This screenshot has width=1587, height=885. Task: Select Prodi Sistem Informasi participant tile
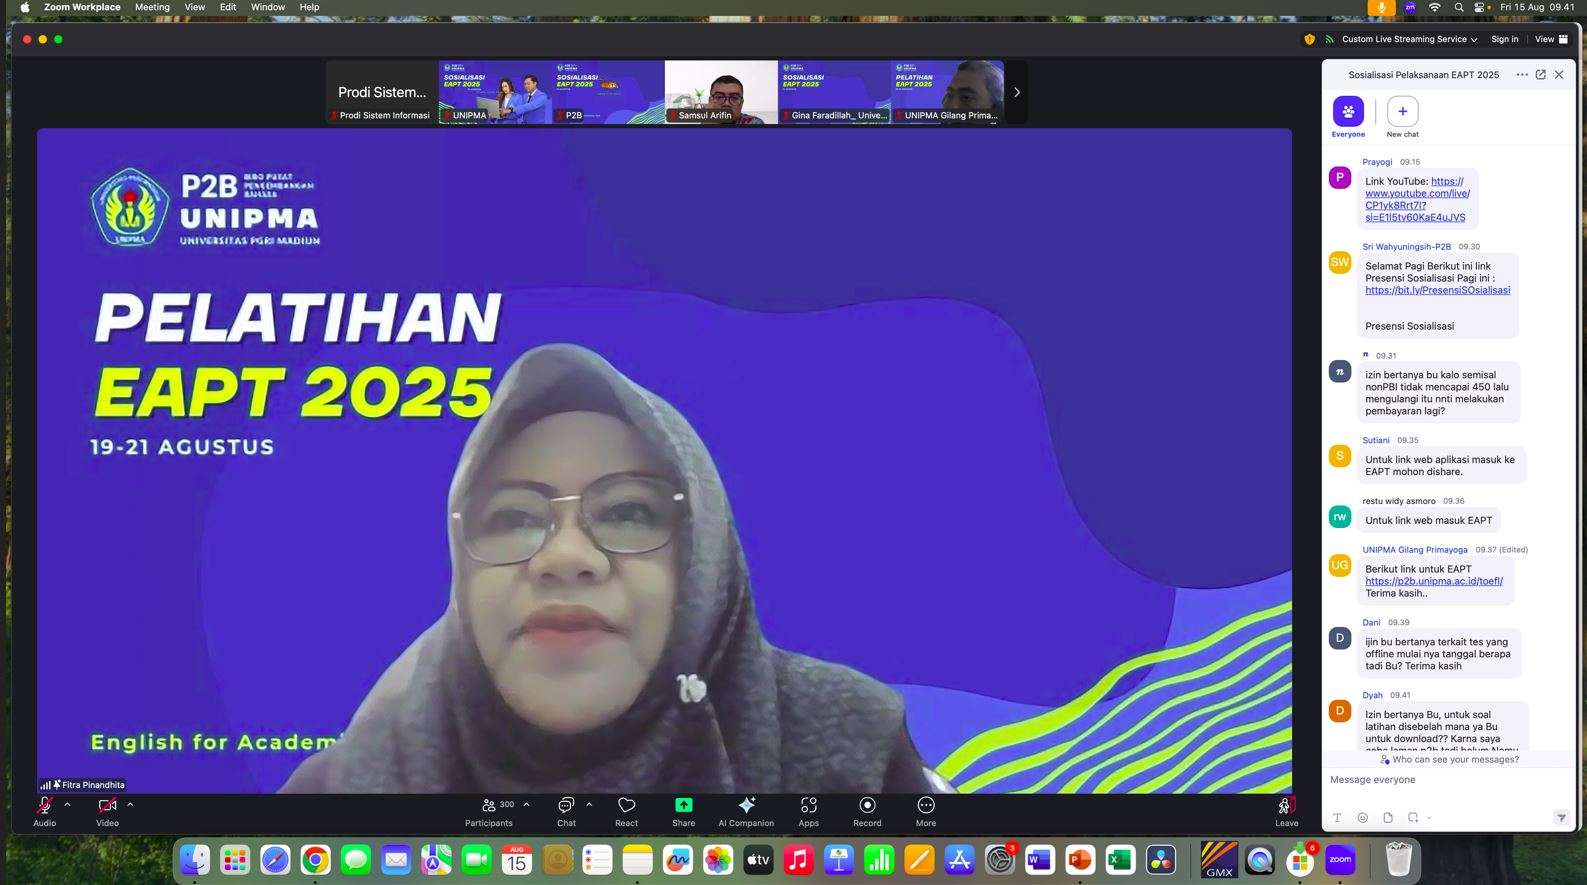pyautogui.click(x=382, y=92)
